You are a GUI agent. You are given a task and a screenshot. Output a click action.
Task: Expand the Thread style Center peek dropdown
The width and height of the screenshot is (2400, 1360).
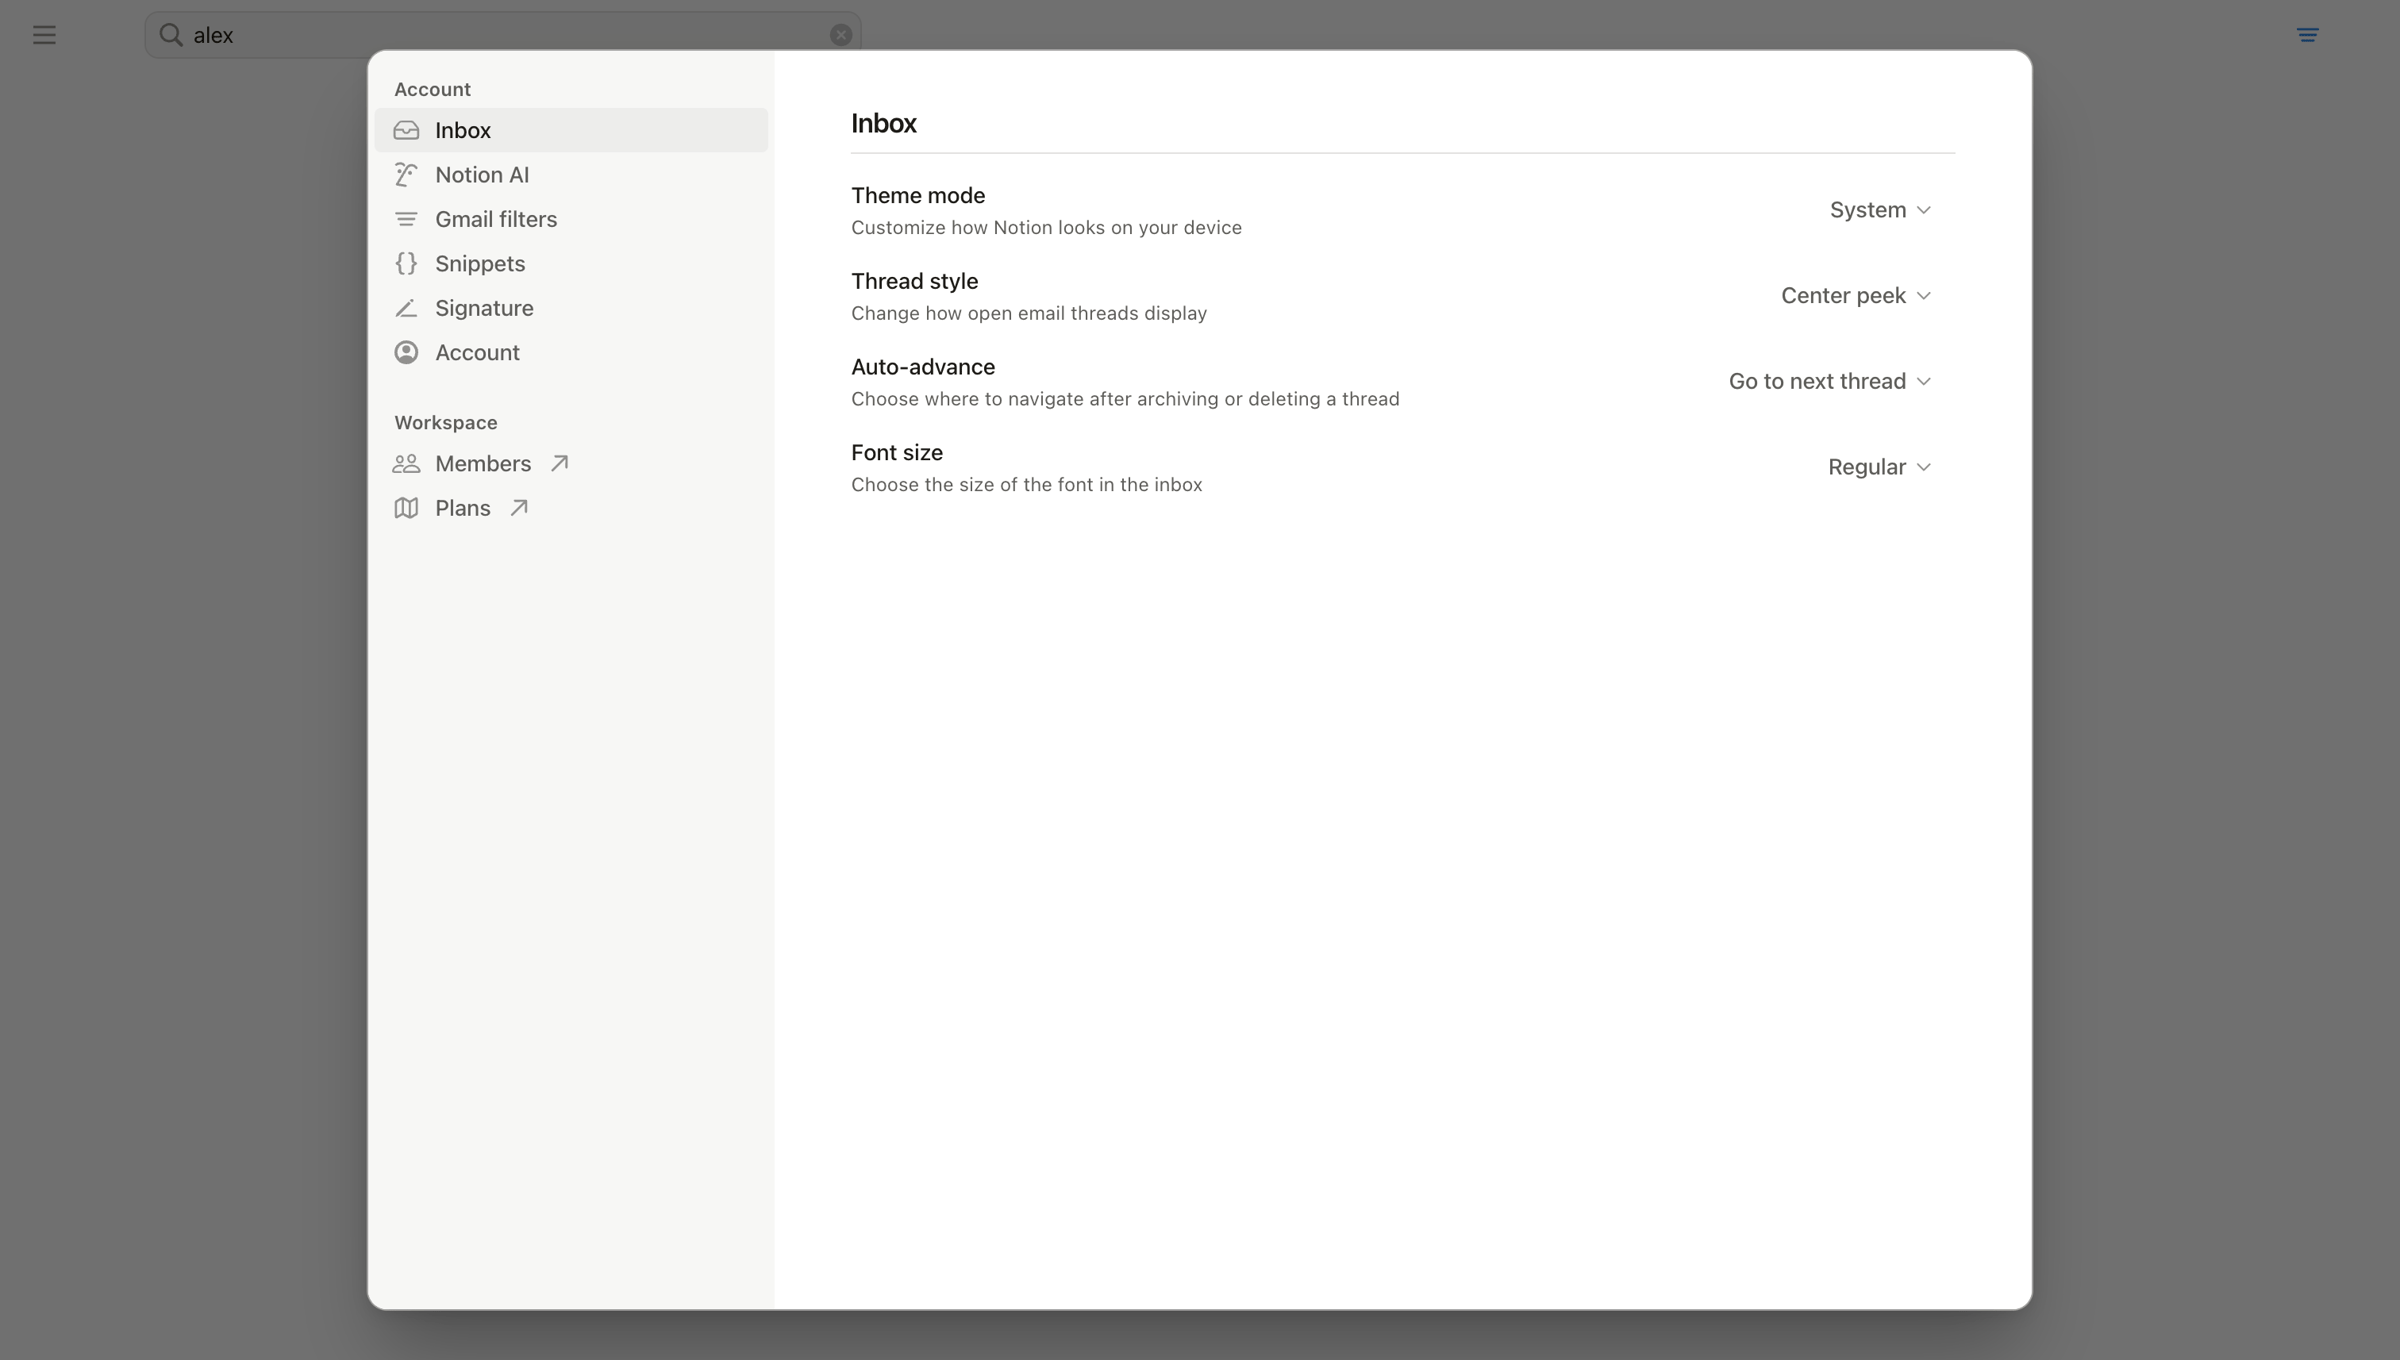1856,296
